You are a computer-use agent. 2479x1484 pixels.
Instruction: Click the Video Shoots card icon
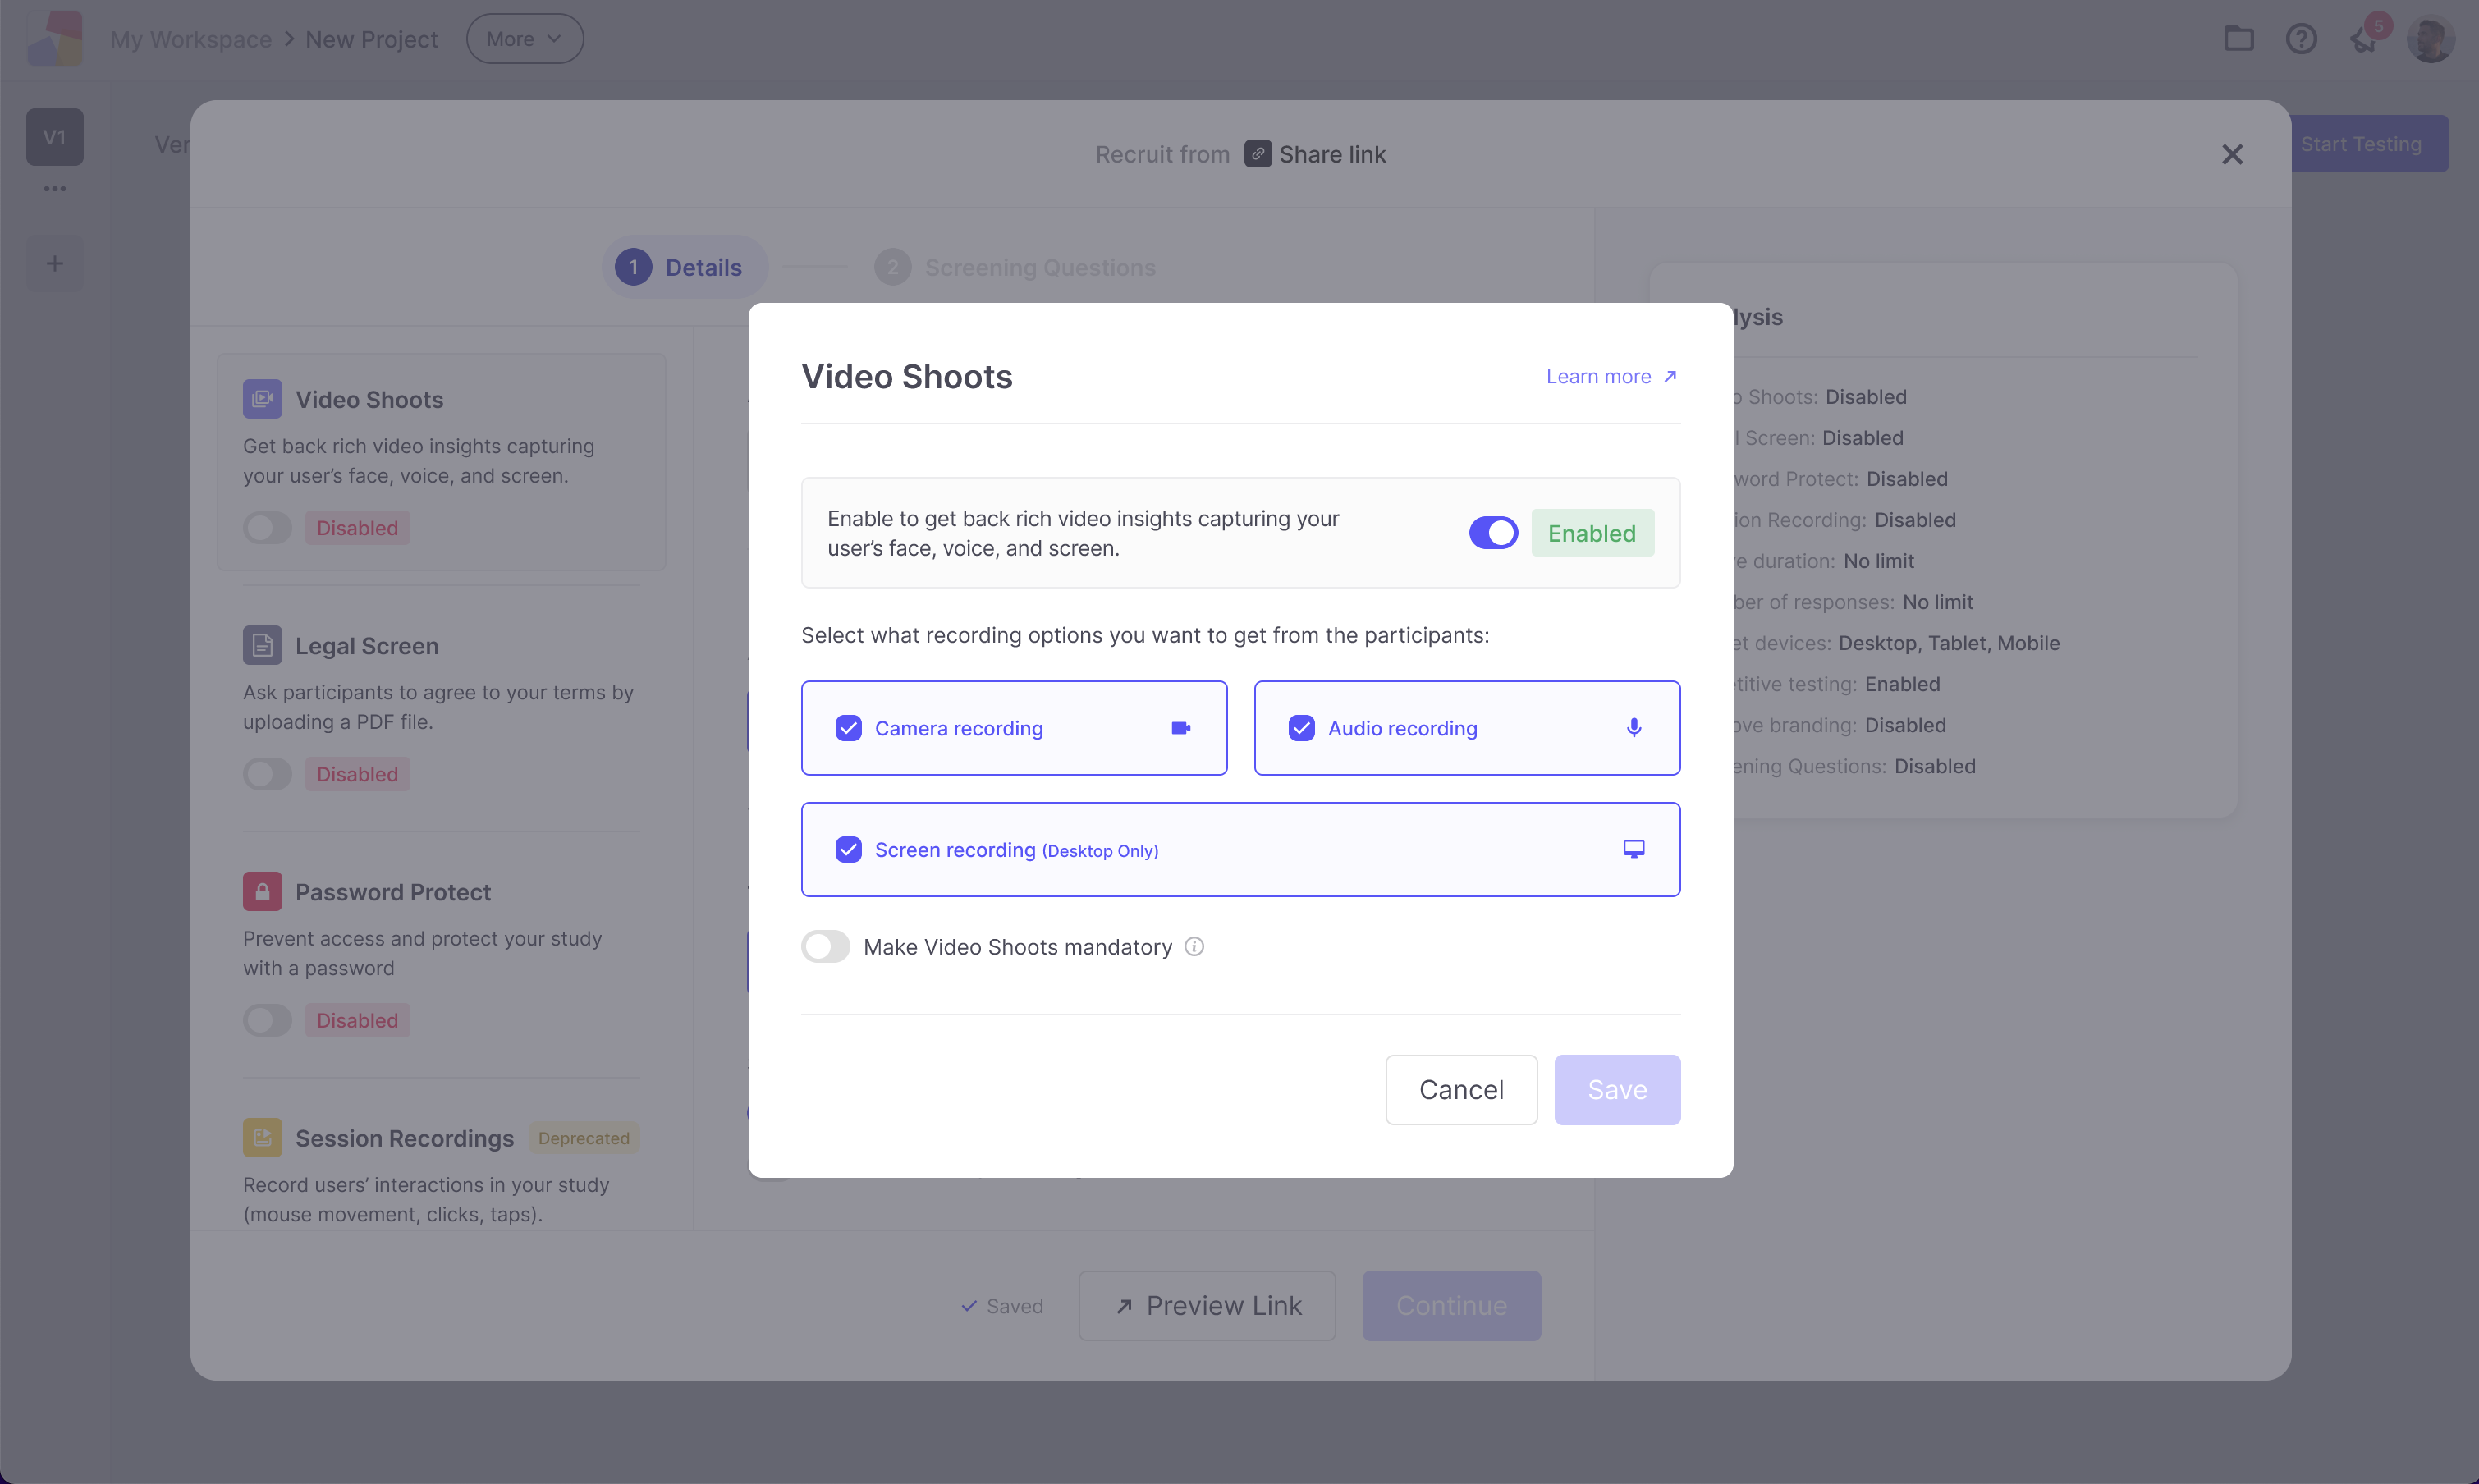(262, 399)
